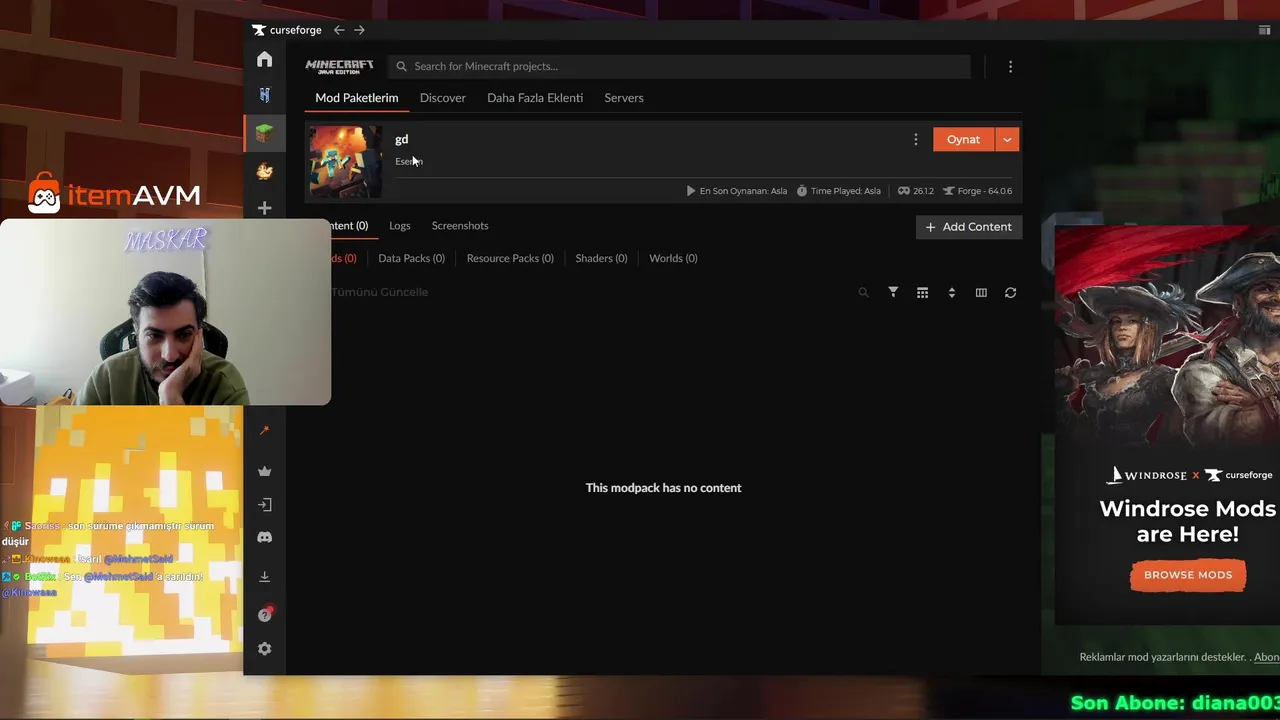Expand the Oynat dropdown arrow
Image resolution: width=1280 pixels, height=720 pixels.
[1007, 140]
